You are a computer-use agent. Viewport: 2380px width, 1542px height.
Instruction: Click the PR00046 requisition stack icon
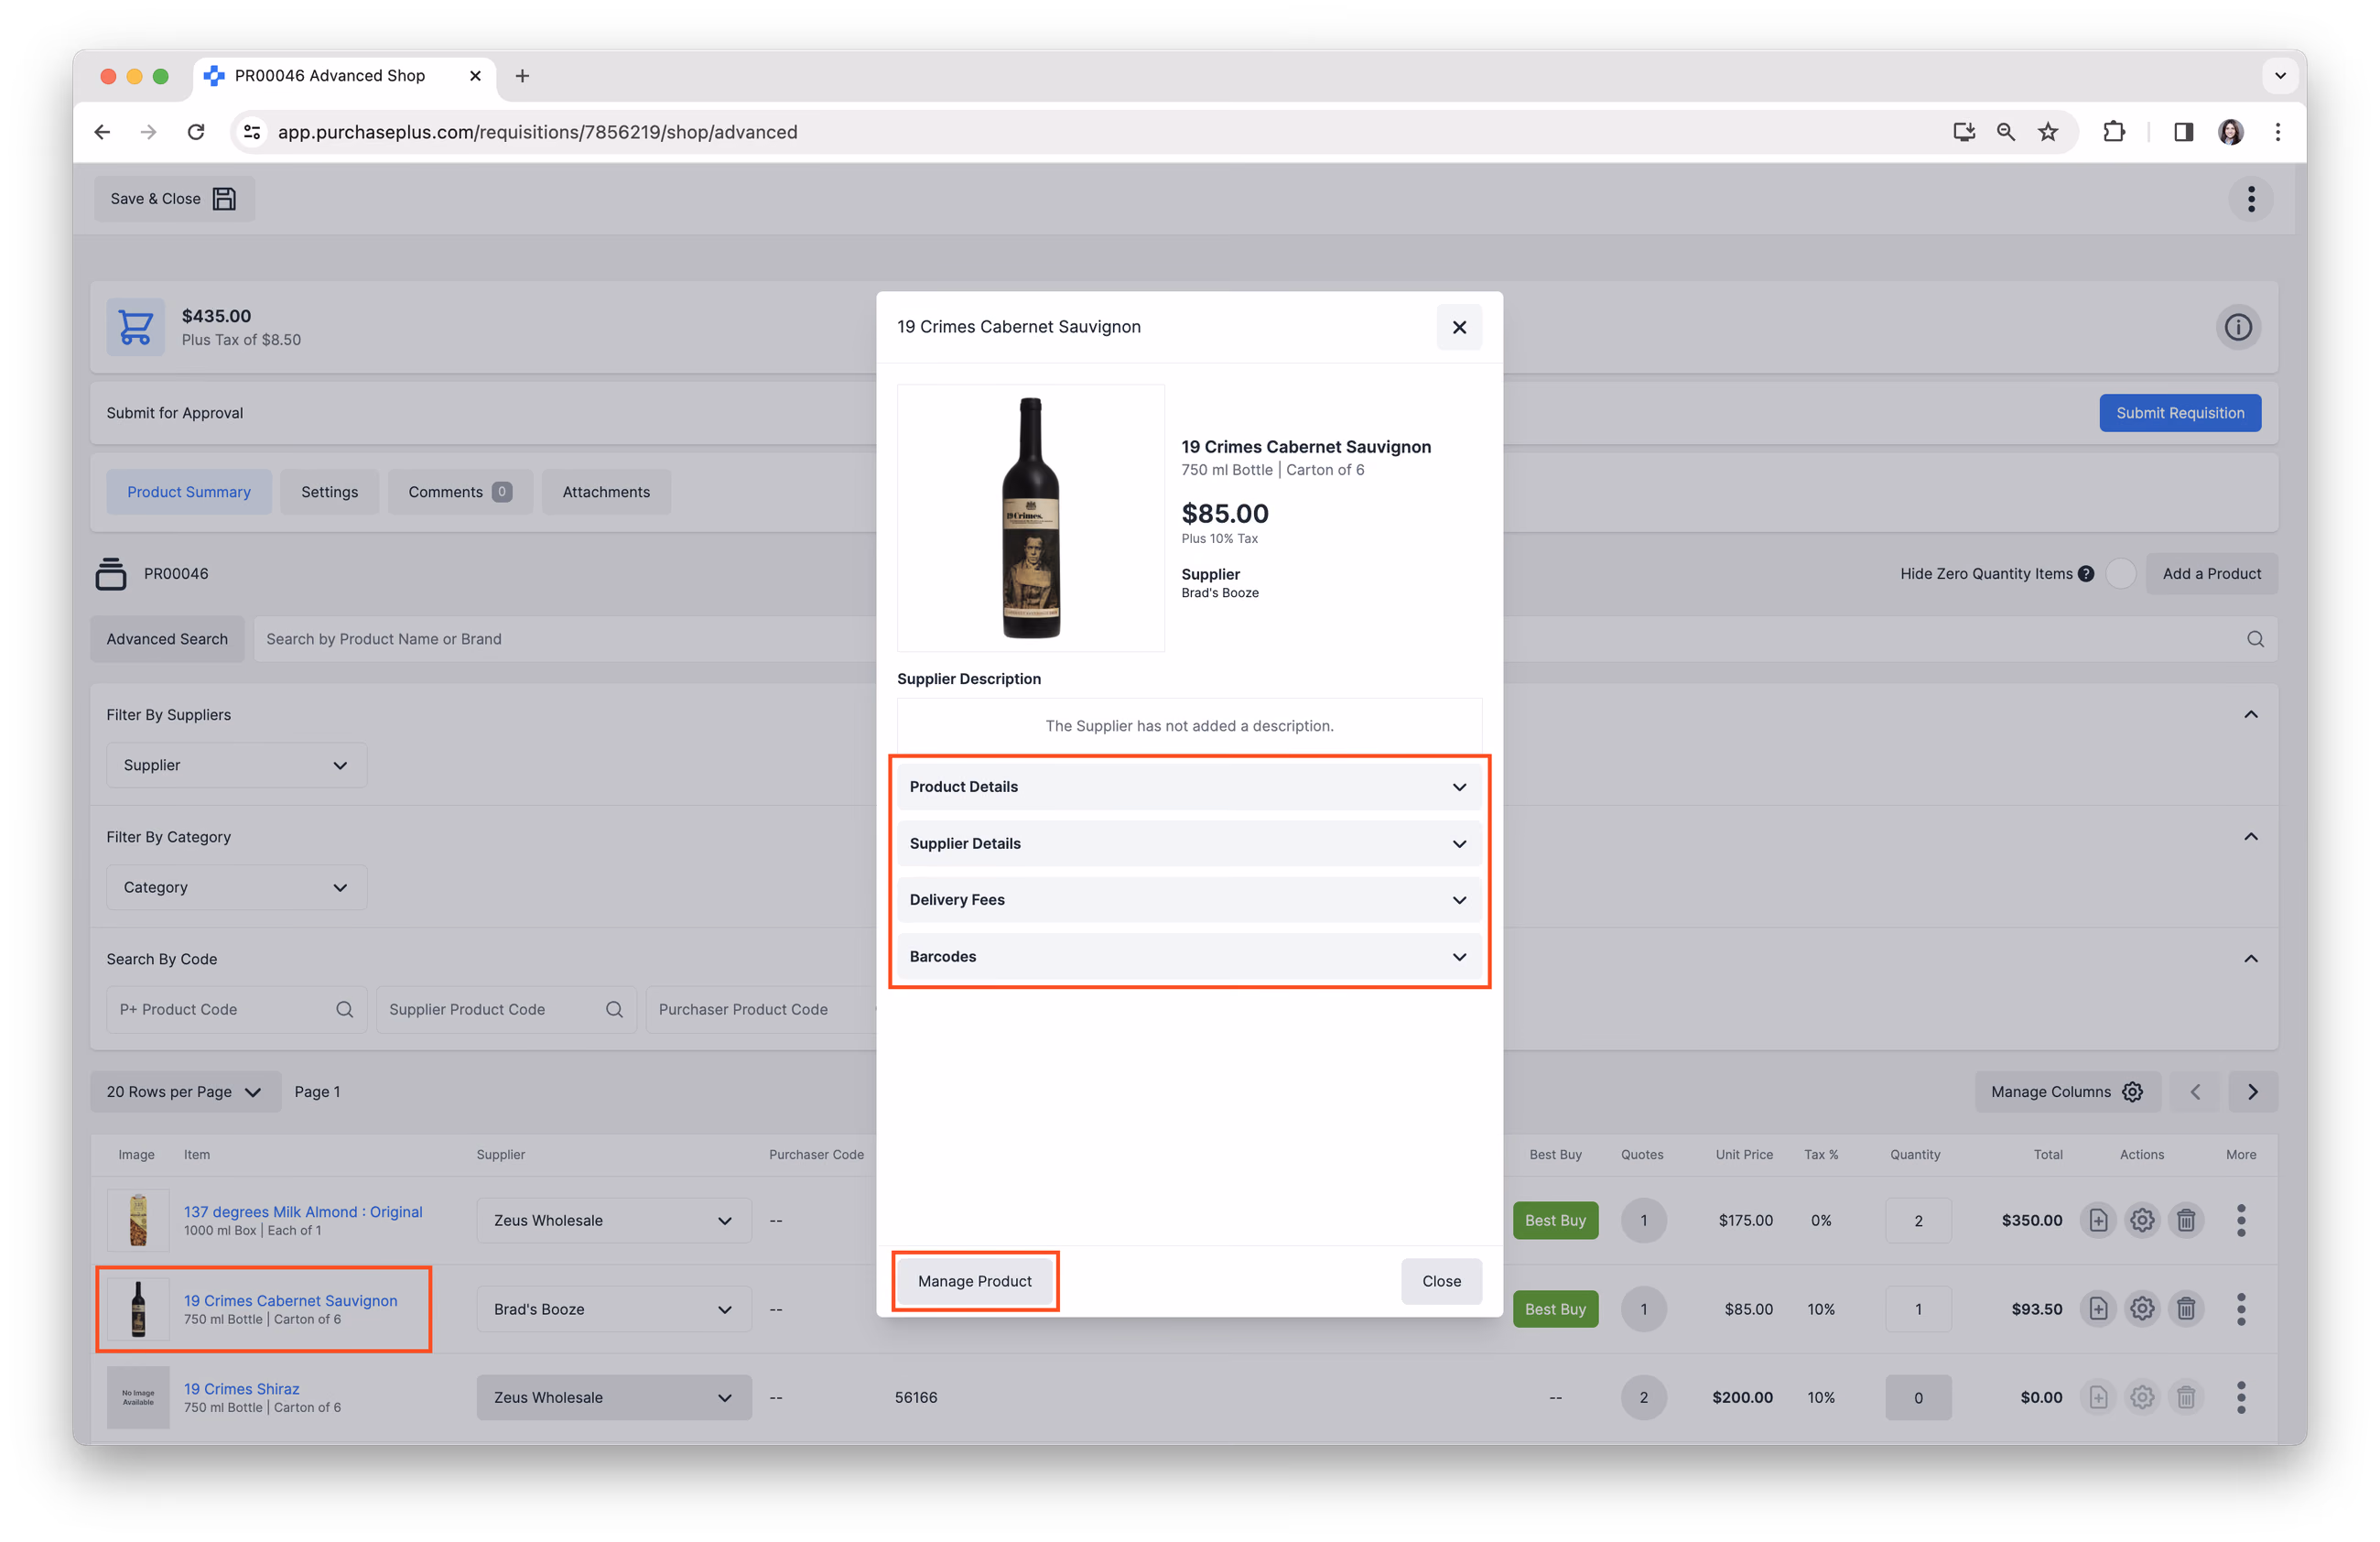(111, 574)
